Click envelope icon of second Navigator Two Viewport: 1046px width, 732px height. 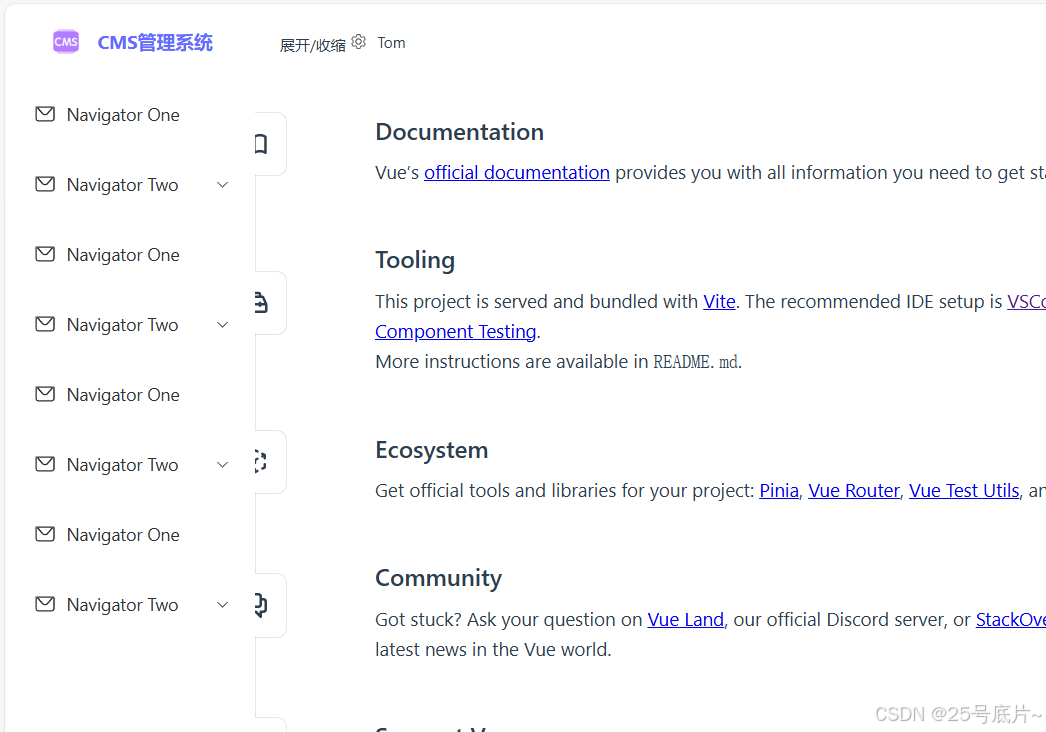pyautogui.click(x=45, y=324)
